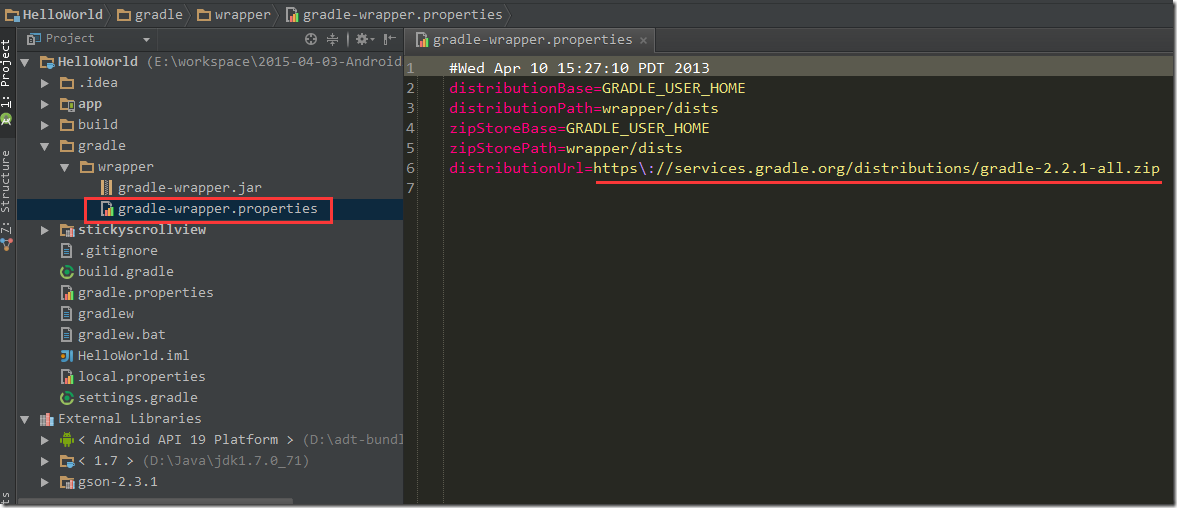Close the gradle-wrapper.properties editor tab
Viewport: 1177px width, 508px height.
(644, 41)
